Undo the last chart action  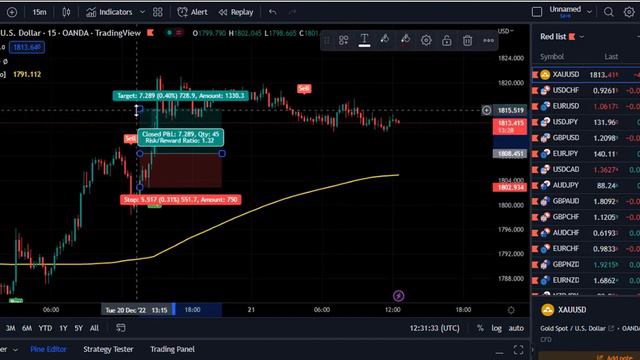pos(273,12)
